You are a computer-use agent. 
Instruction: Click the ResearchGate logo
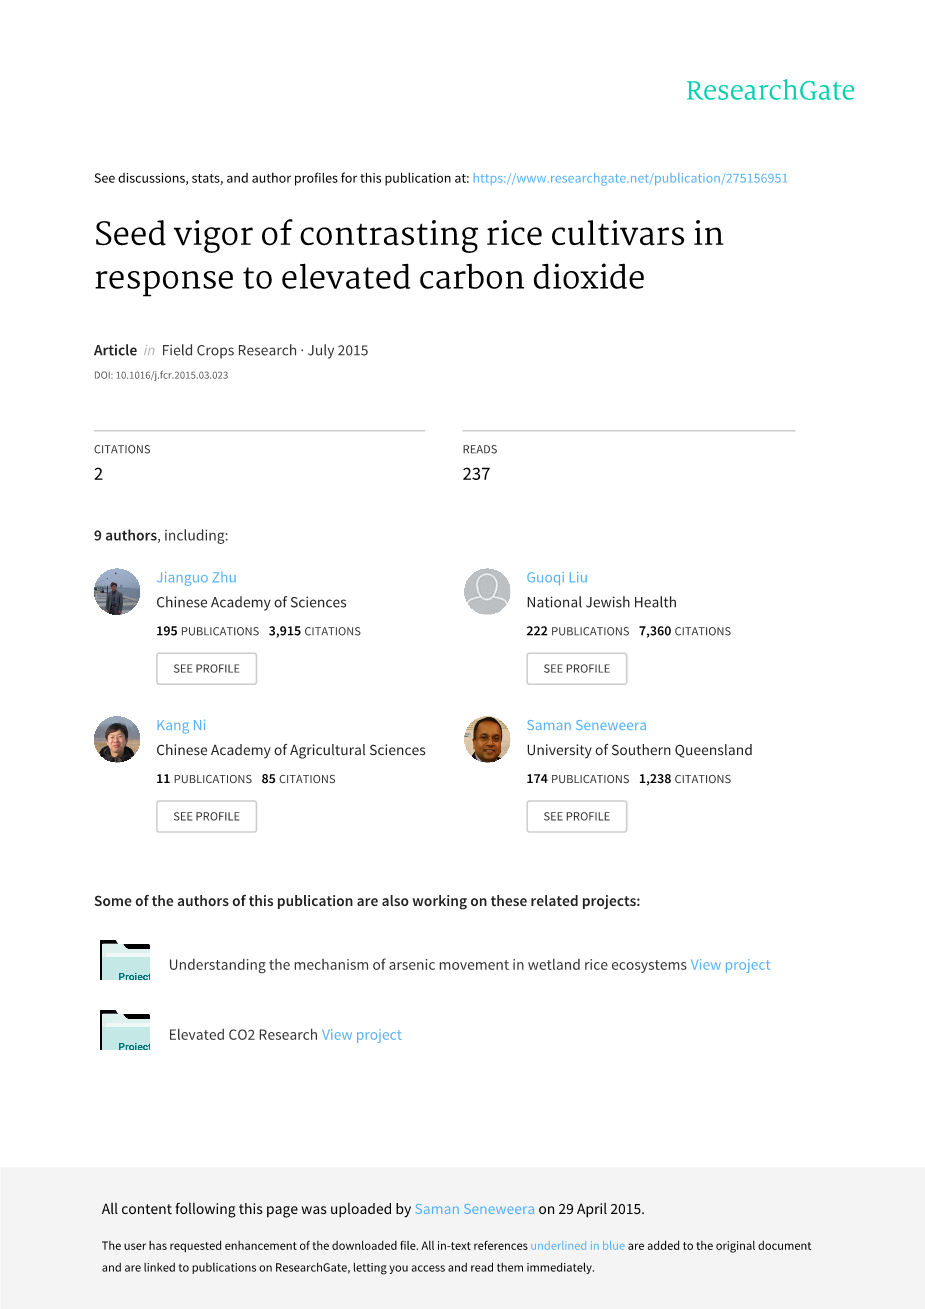[x=770, y=91]
